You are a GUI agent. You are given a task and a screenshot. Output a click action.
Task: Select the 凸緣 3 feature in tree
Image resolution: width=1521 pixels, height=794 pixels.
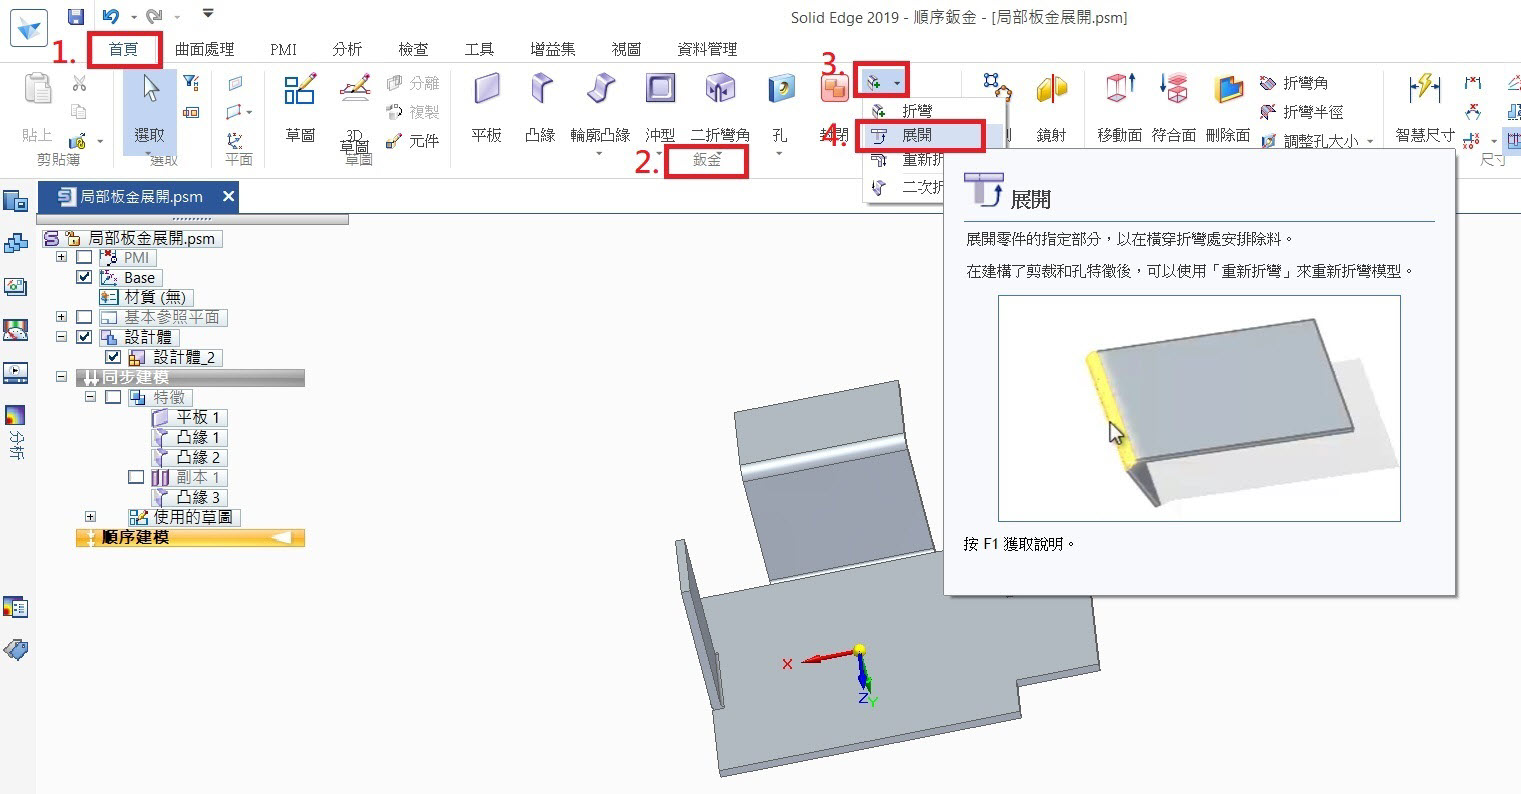point(188,498)
